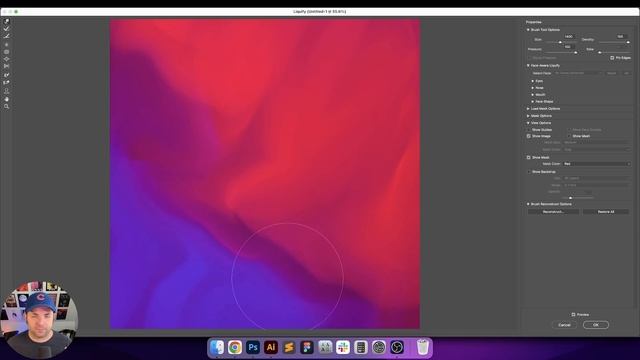Select the Hand tool
This screenshot has height=360, width=640.
point(7,99)
